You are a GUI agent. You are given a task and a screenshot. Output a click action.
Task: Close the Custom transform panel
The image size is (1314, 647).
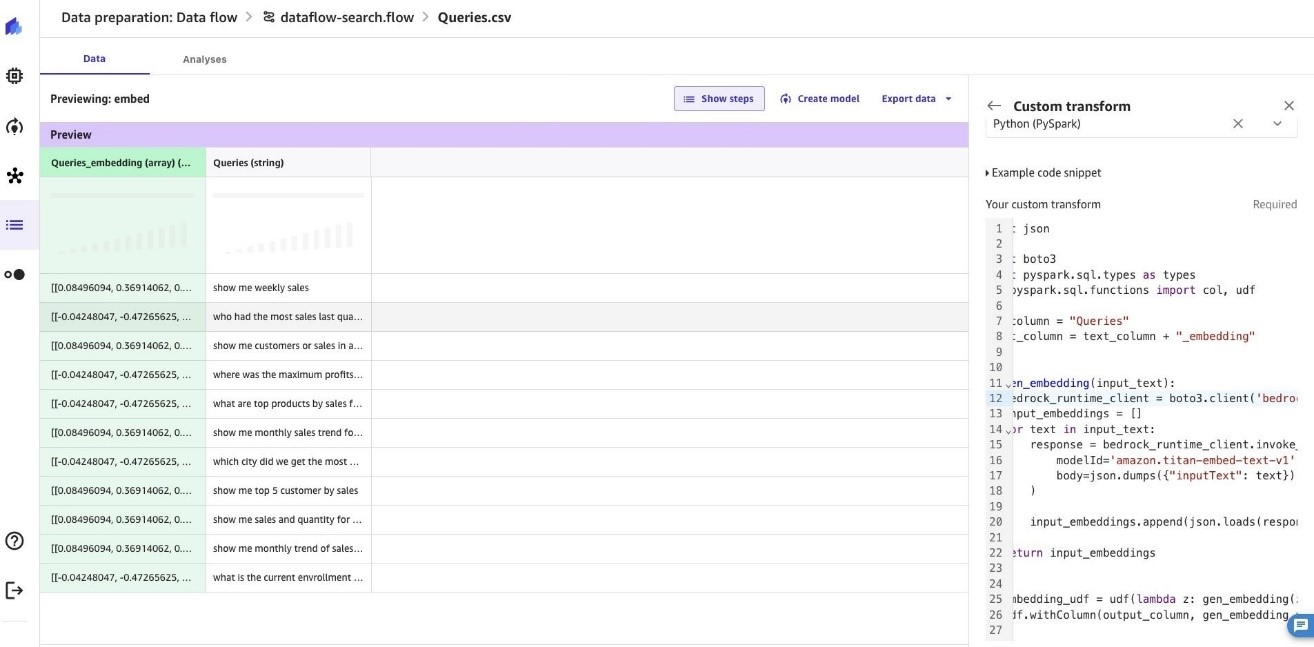click(1289, 106)
